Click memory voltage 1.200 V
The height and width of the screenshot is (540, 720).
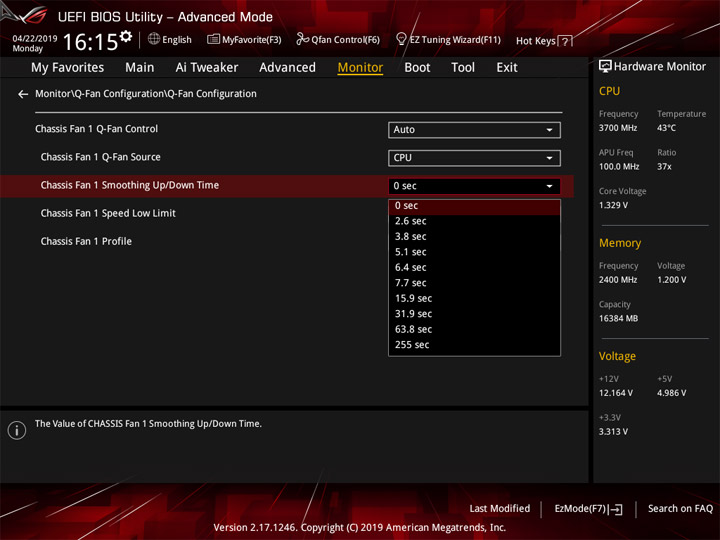(x=671, y=280)
